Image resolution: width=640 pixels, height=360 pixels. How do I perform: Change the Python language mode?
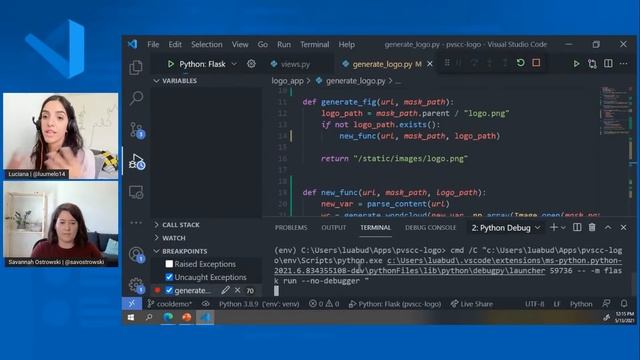(x=581, y=304)
